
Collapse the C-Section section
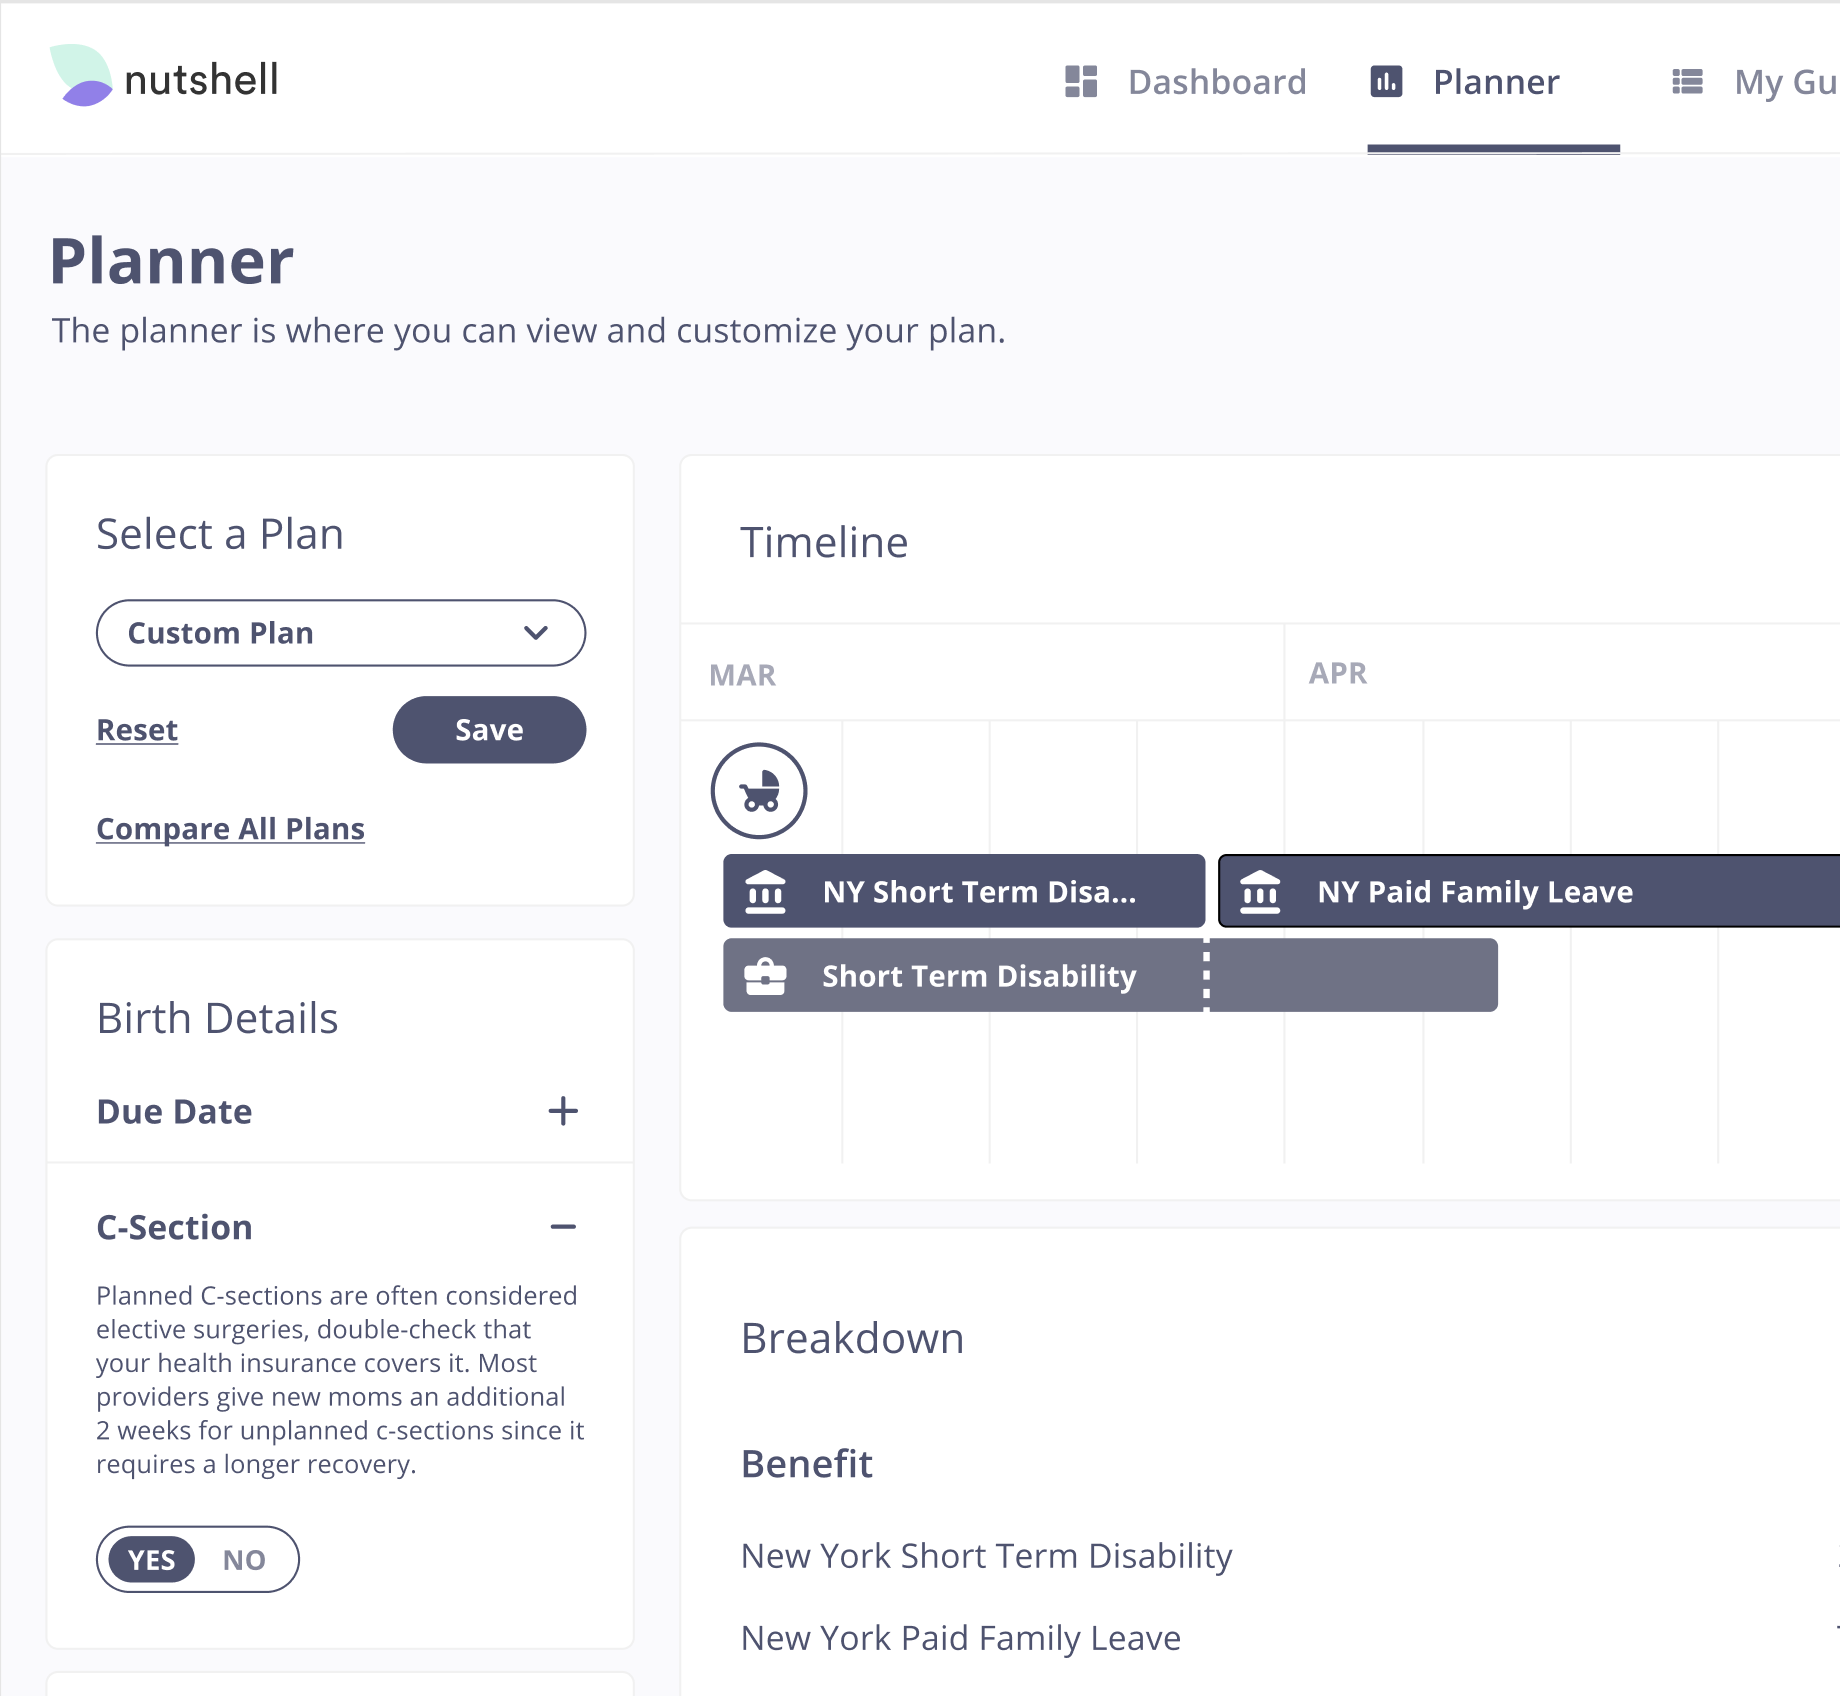click(x=563, y=1227)
